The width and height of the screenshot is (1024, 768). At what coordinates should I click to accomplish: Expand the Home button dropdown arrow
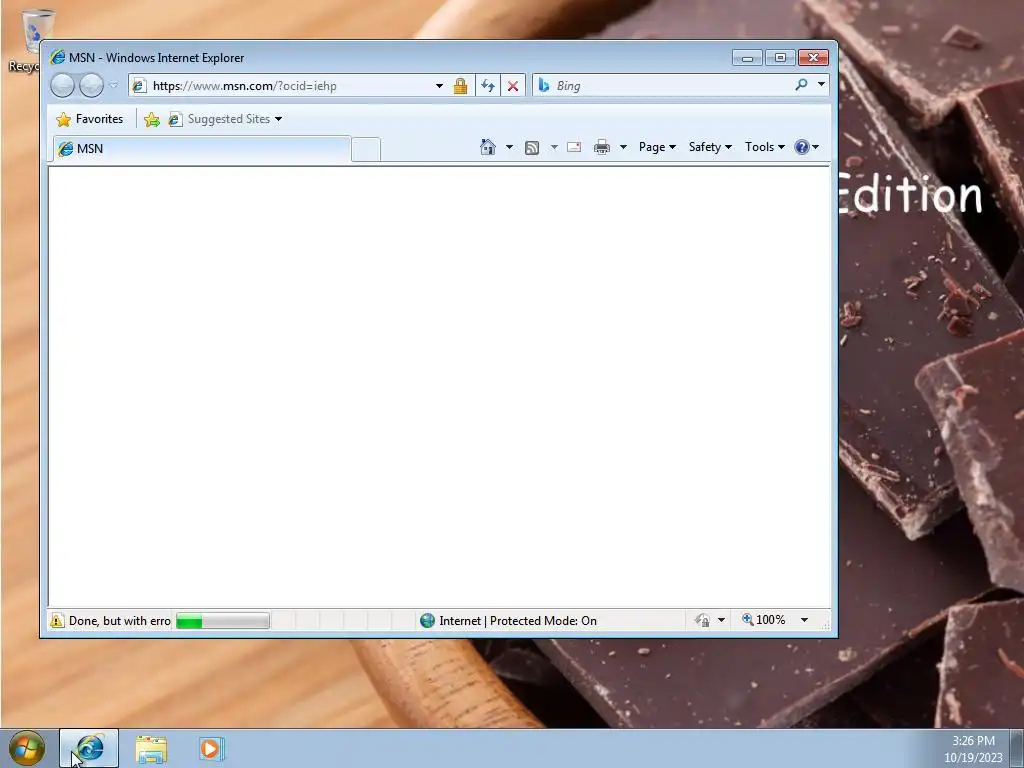(509, 147)
